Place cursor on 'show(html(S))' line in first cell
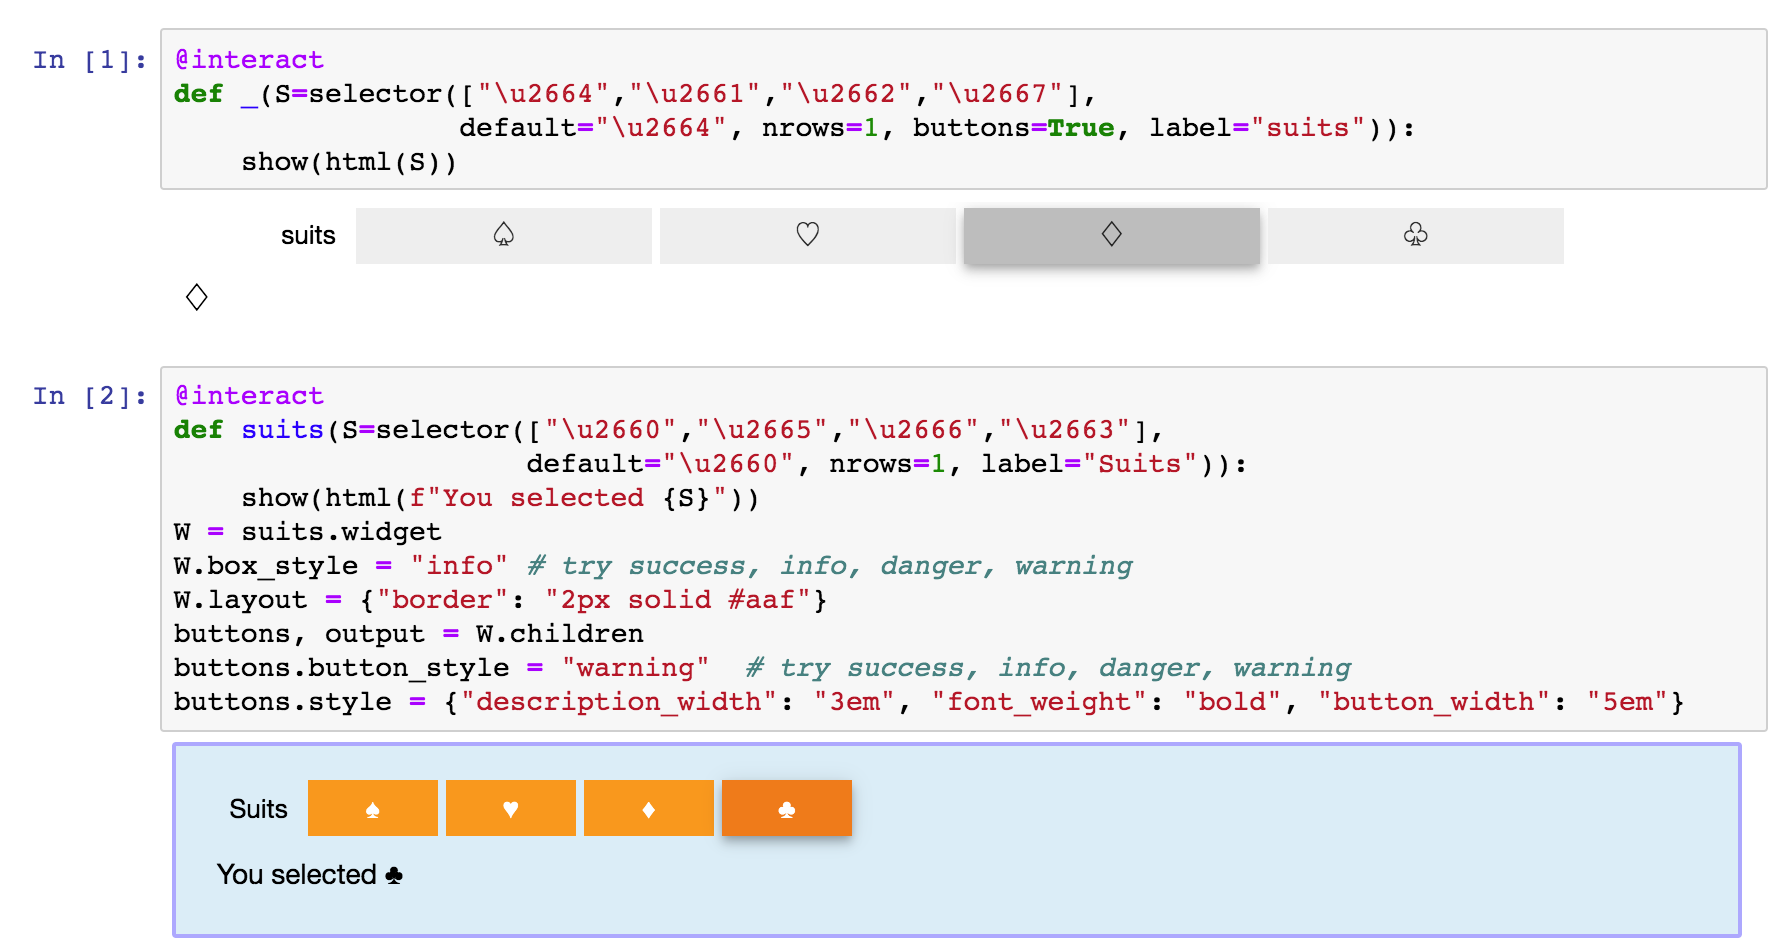The height and width of the screenshot is (950, 1782). [x=348, y=162]
